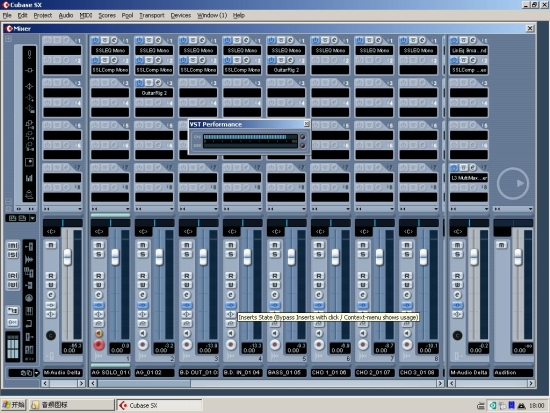This screenshot has width=550, height=413.
Task: Open the 开始 Start button
Action: point(14,405)
